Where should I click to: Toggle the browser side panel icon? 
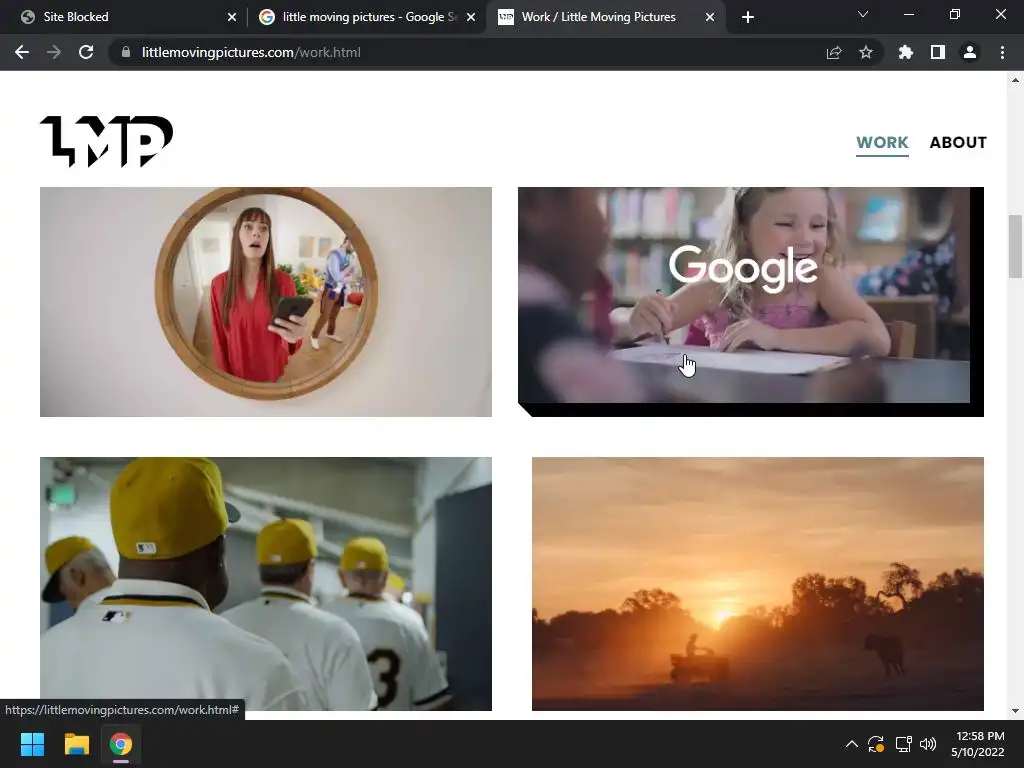click(938, 52)
